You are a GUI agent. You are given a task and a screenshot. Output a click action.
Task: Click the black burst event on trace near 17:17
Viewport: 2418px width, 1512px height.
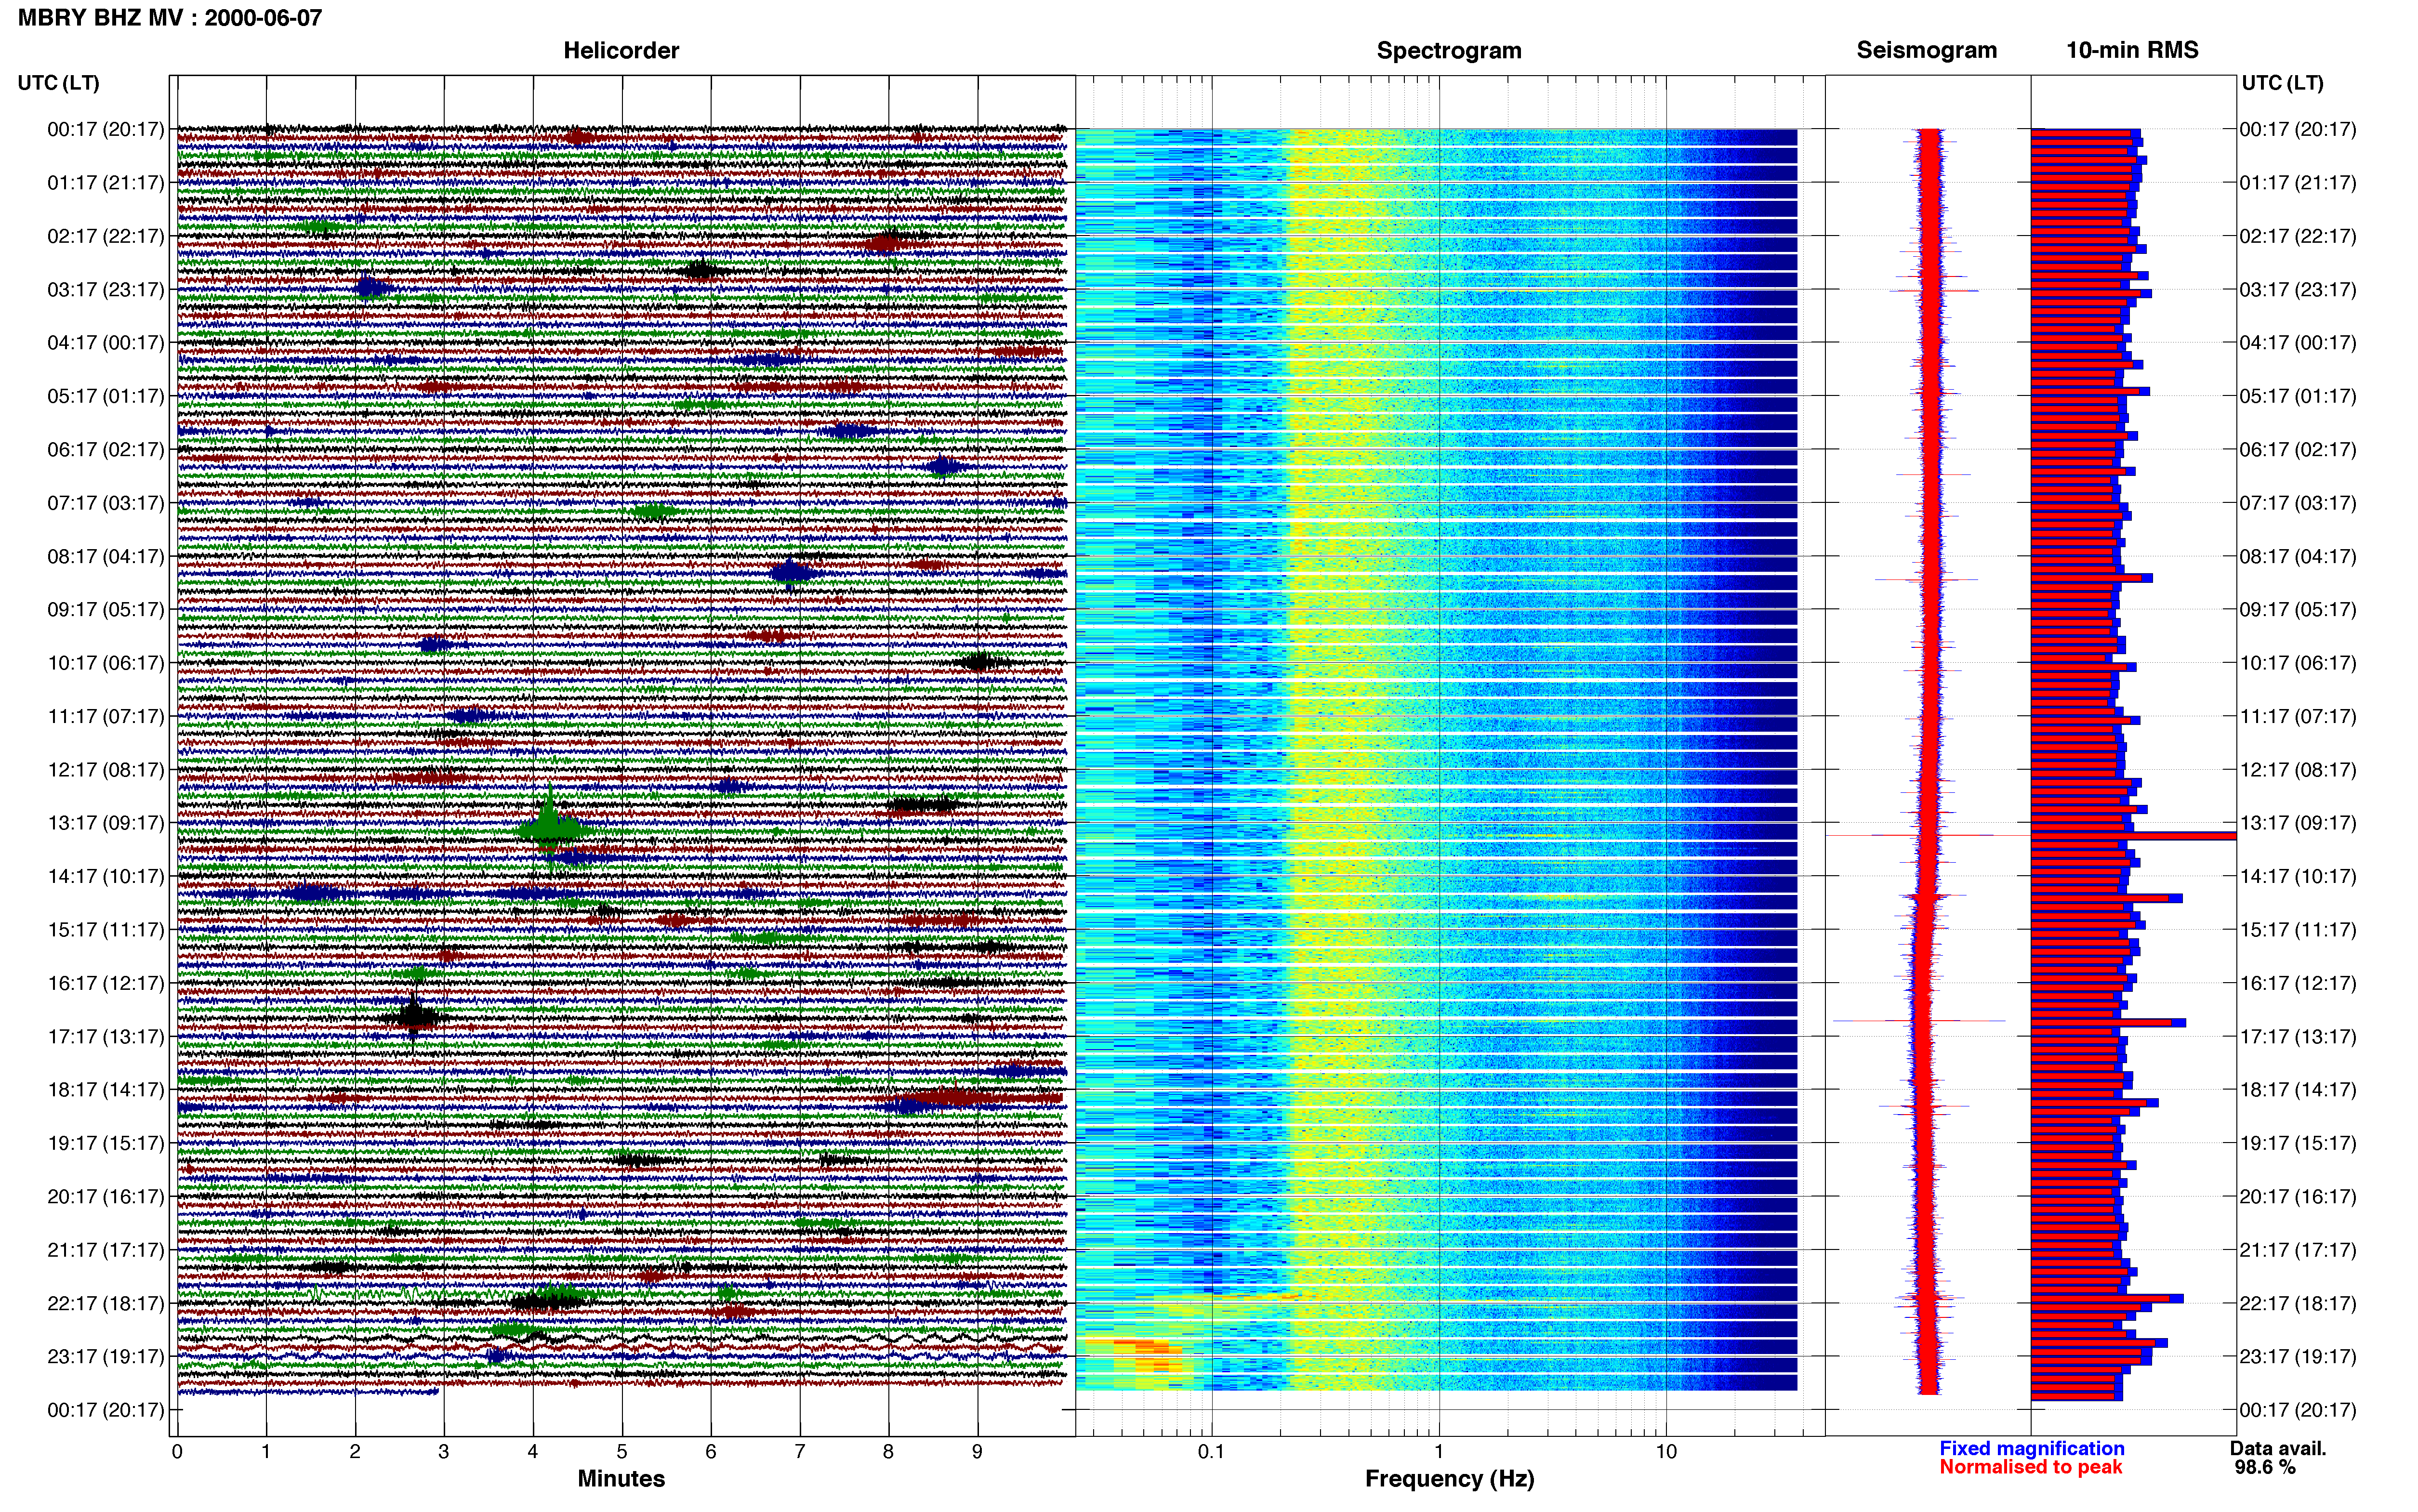point(414,1017)
